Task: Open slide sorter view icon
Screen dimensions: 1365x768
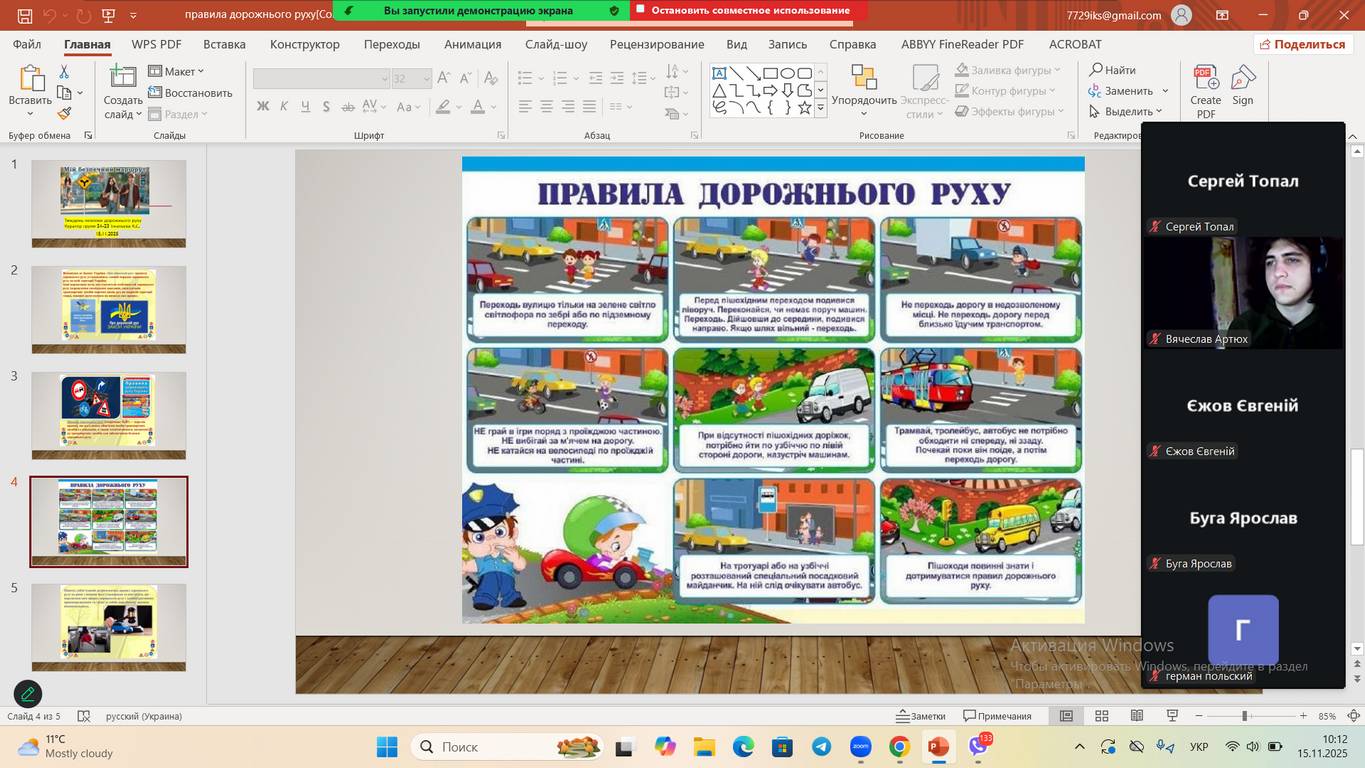Action: (x=1101, y=716)
